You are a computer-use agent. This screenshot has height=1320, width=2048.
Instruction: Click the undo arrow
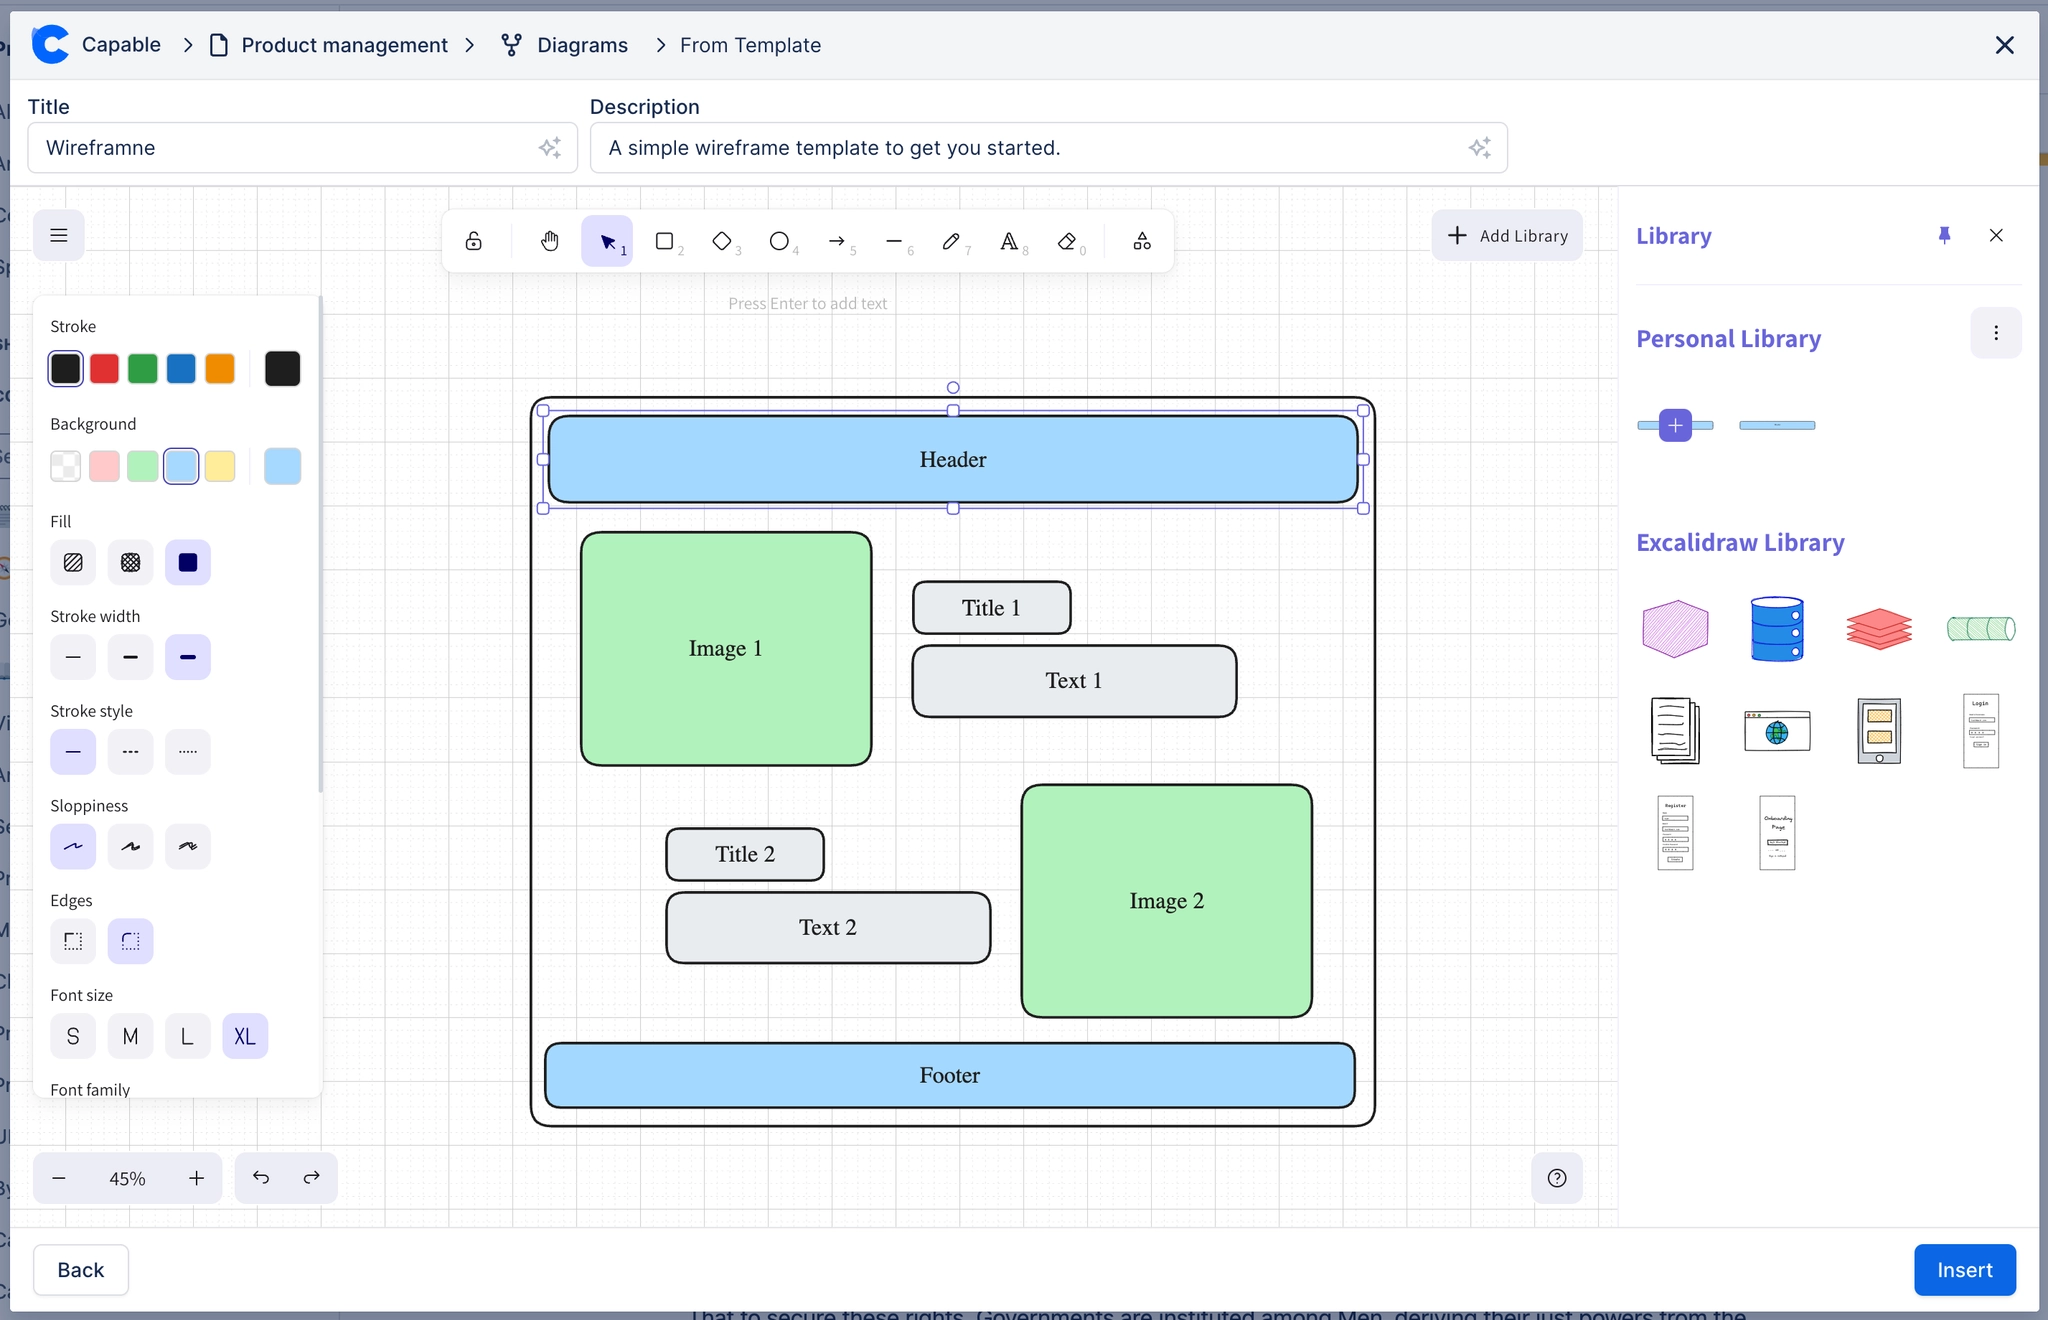point(261,1178)
